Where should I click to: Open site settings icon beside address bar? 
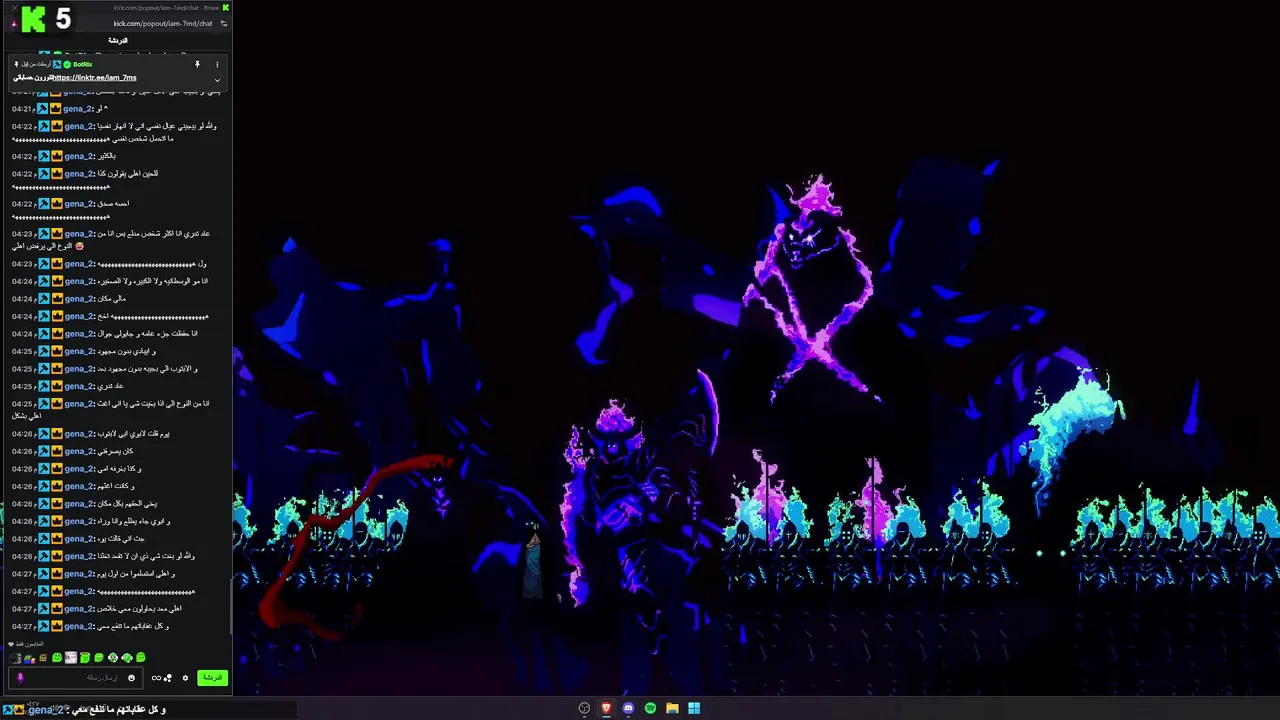pos(223,23)
